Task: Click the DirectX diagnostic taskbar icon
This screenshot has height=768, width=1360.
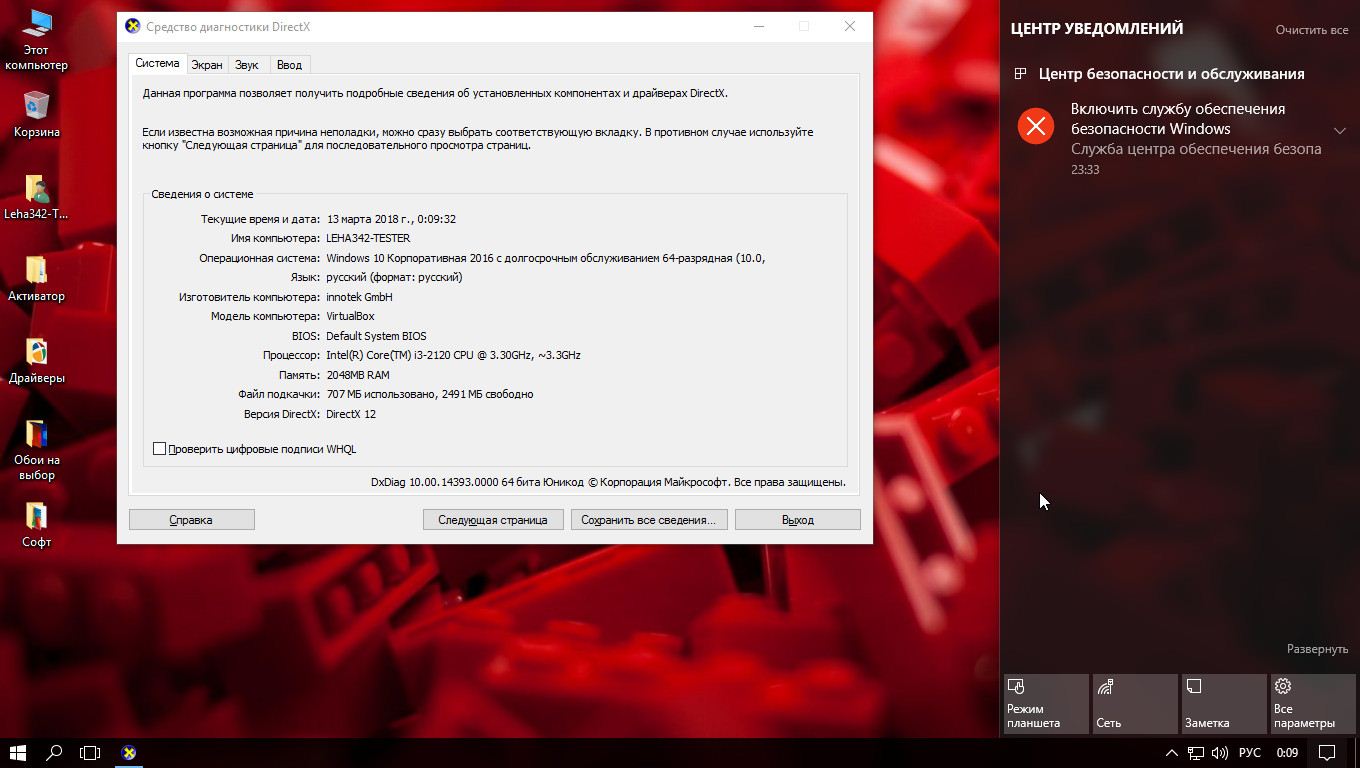Action: (129, 753)
